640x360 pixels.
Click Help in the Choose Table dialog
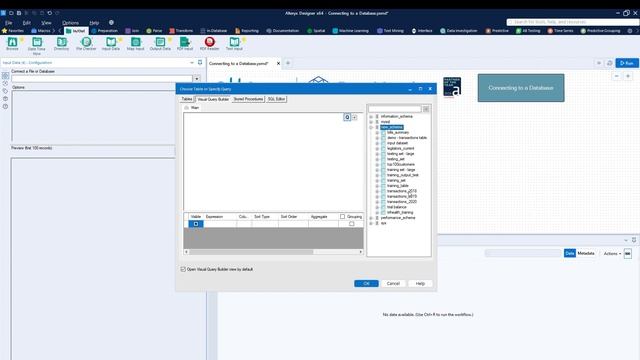point(420,283)
